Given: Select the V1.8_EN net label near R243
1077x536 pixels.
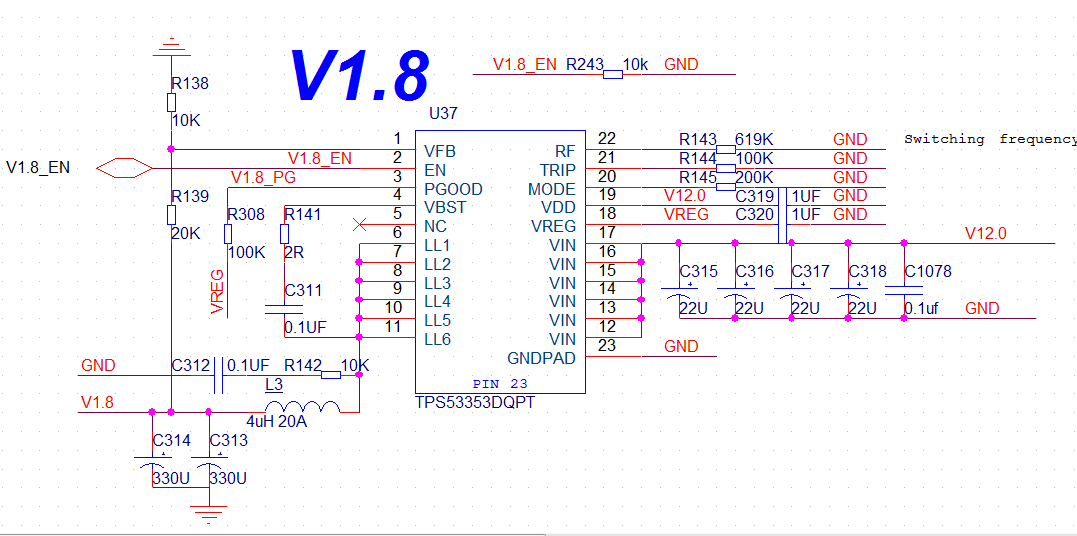Looking at the screenshot, I should pos(525,65).
